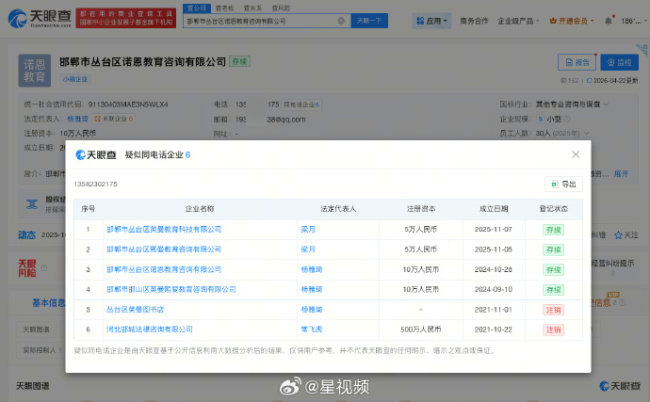Image resolution: width=650 pixels, height=402 pixels.
Task: Click the 注销 status badge in row 6
Action: click(x=553, y=330)
